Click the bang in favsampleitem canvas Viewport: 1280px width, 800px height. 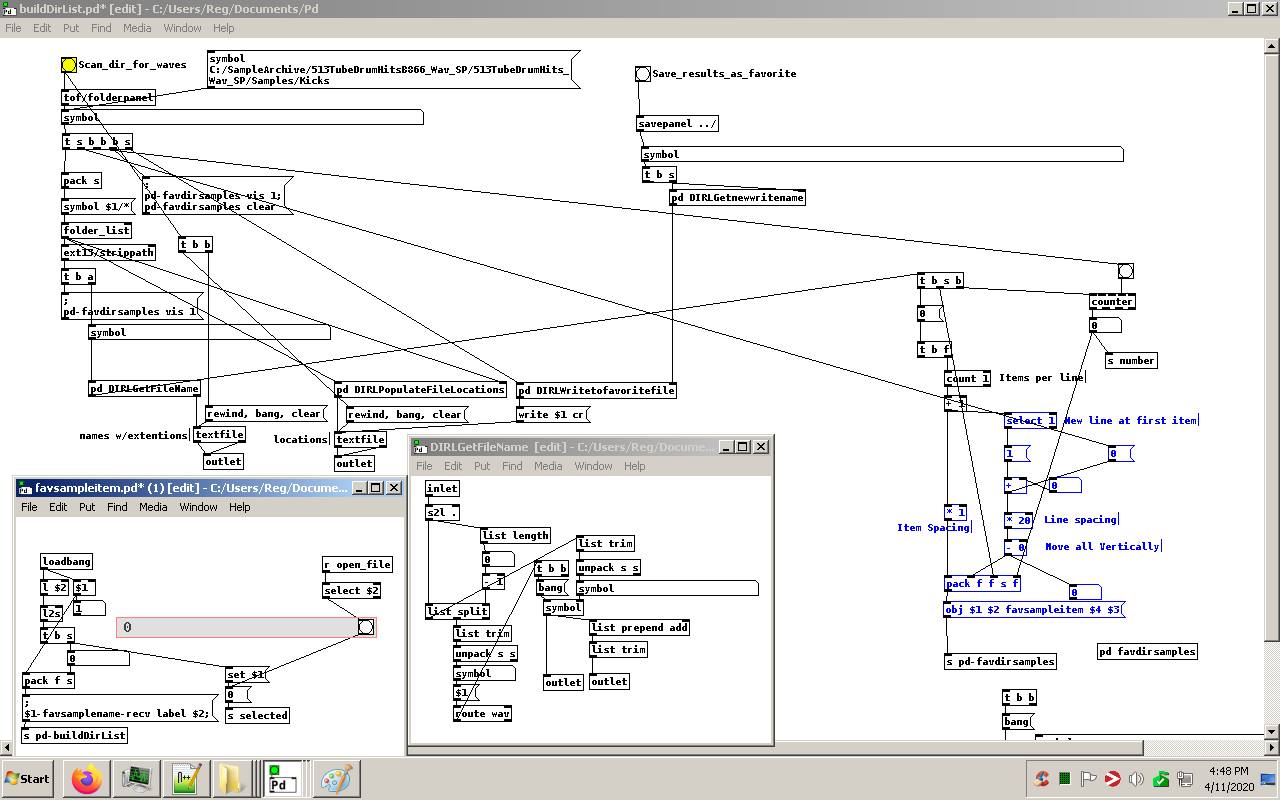366,627
